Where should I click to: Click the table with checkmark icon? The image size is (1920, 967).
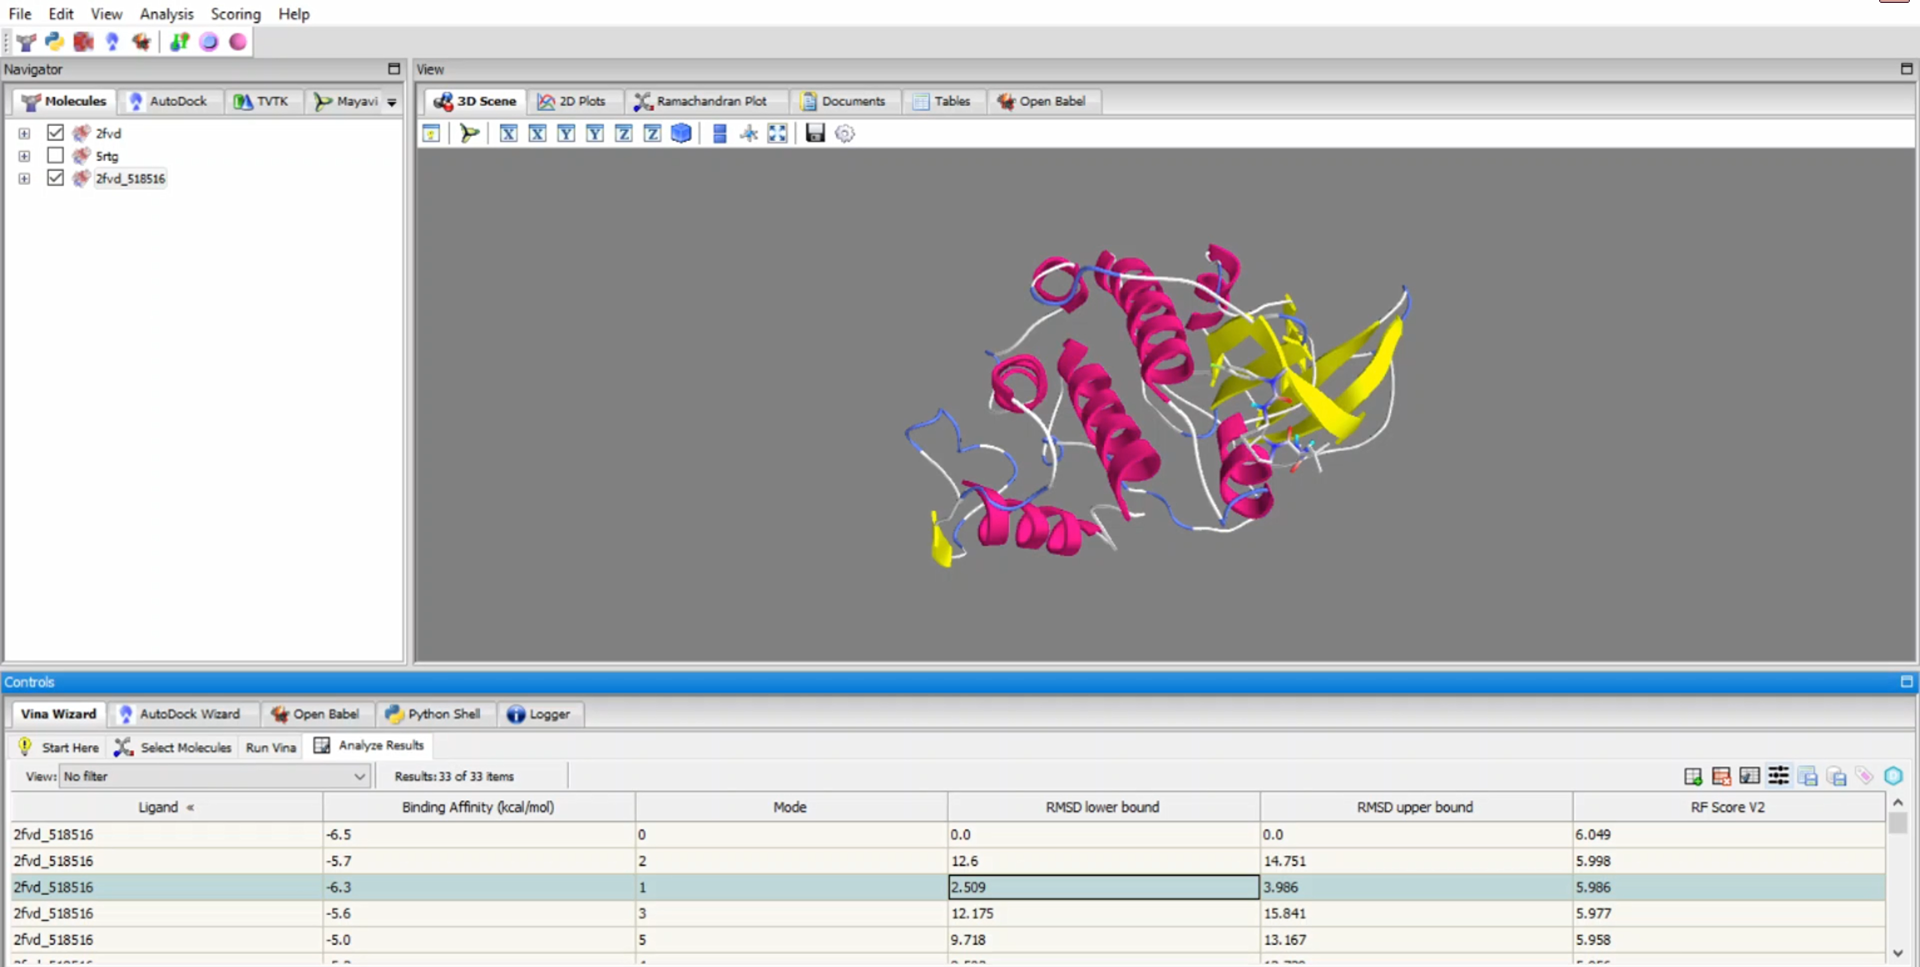coord(1749,776)
